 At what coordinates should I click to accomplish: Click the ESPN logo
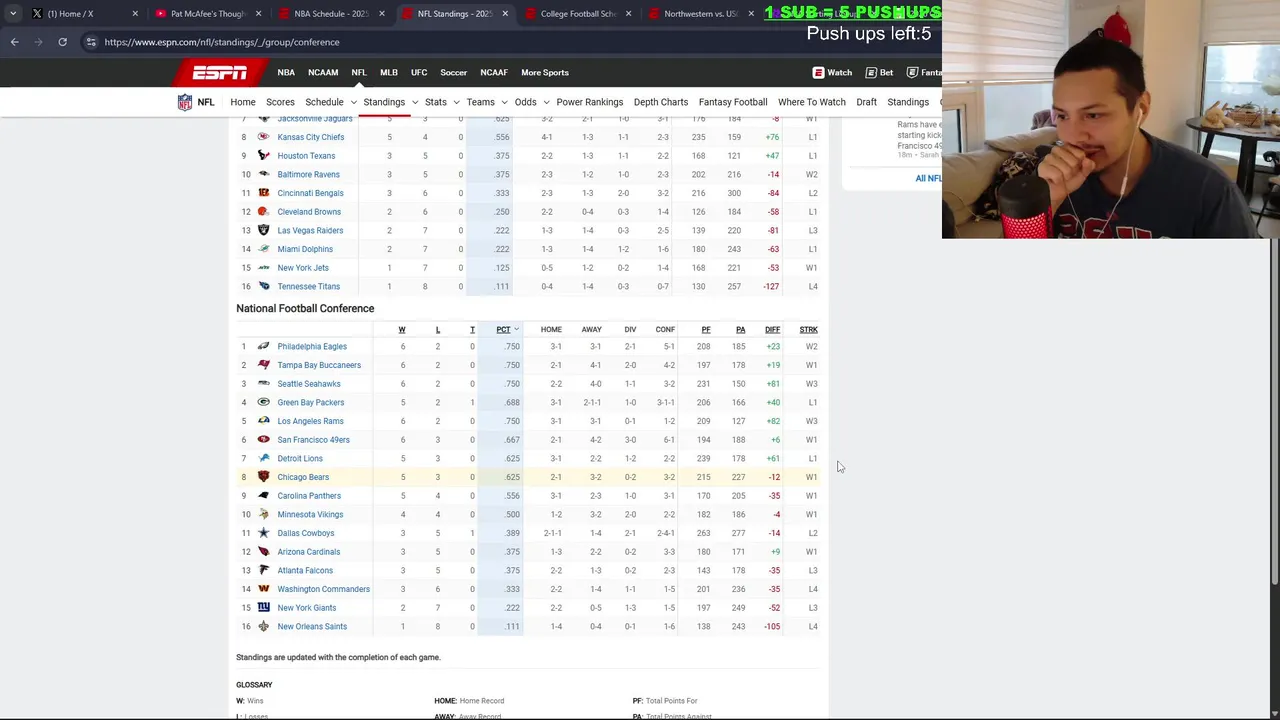pyautogui.click(x=220, y=73)
